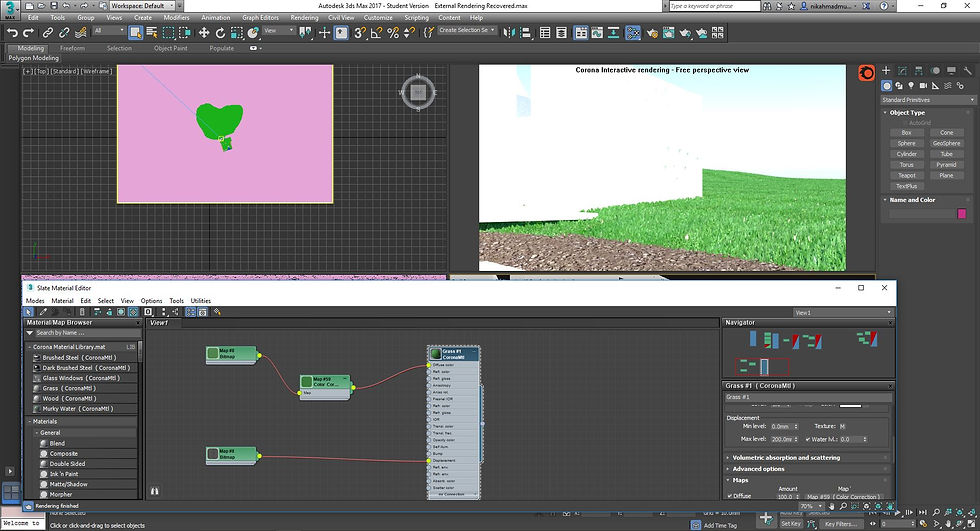The image size is (980, 531).
Task: Choose the Select Object tool
Action: click(135, 32)
